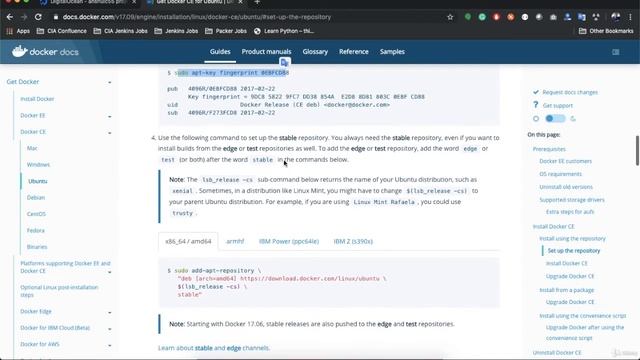Click the Request docs changes checkmark icon
Screen dimensions: 640x360
(x=536, y=92)
